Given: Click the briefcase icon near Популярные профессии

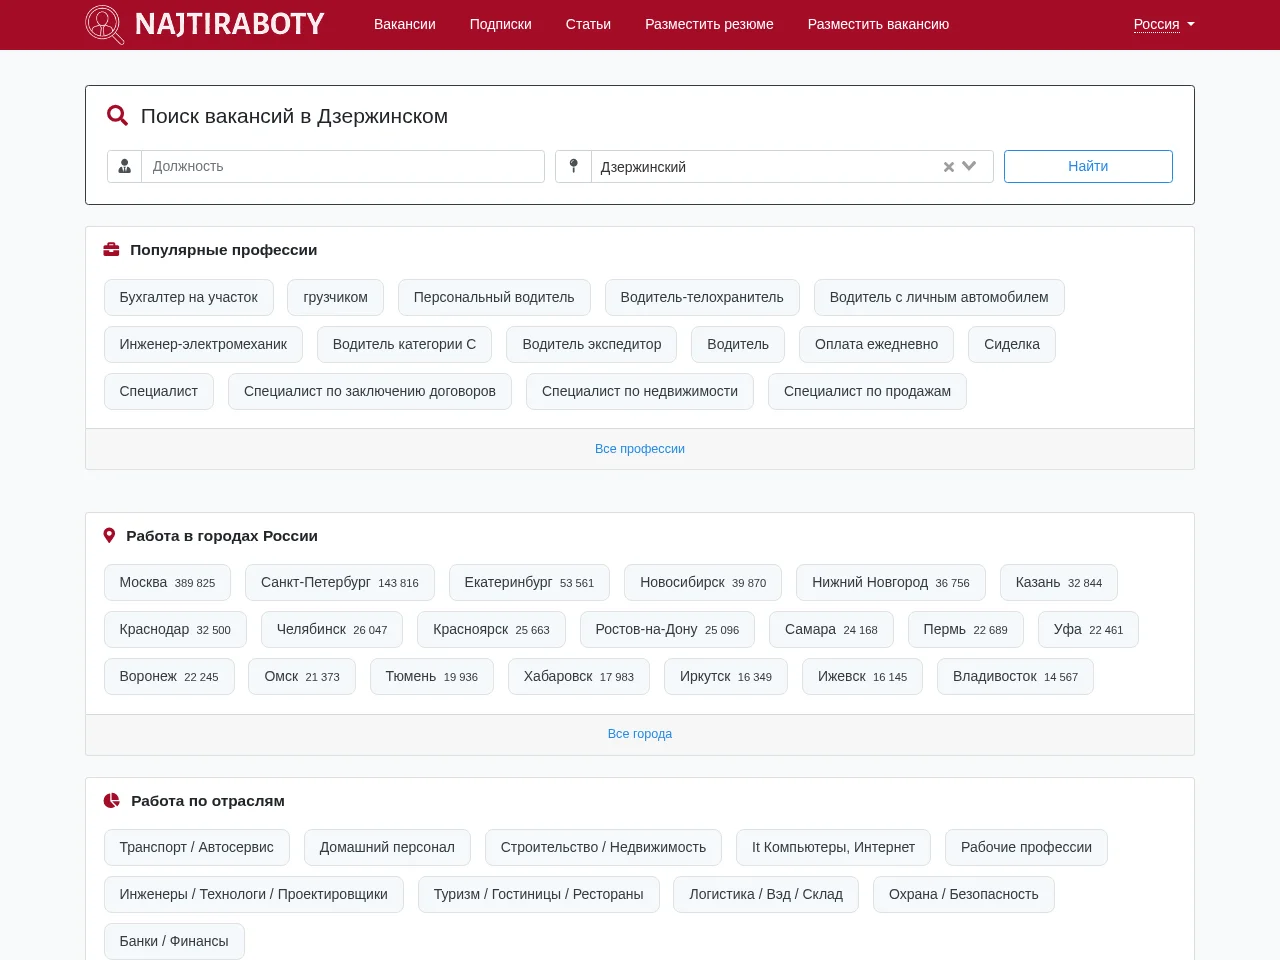Looking at the screenshot, I should (x=112, y=250).
